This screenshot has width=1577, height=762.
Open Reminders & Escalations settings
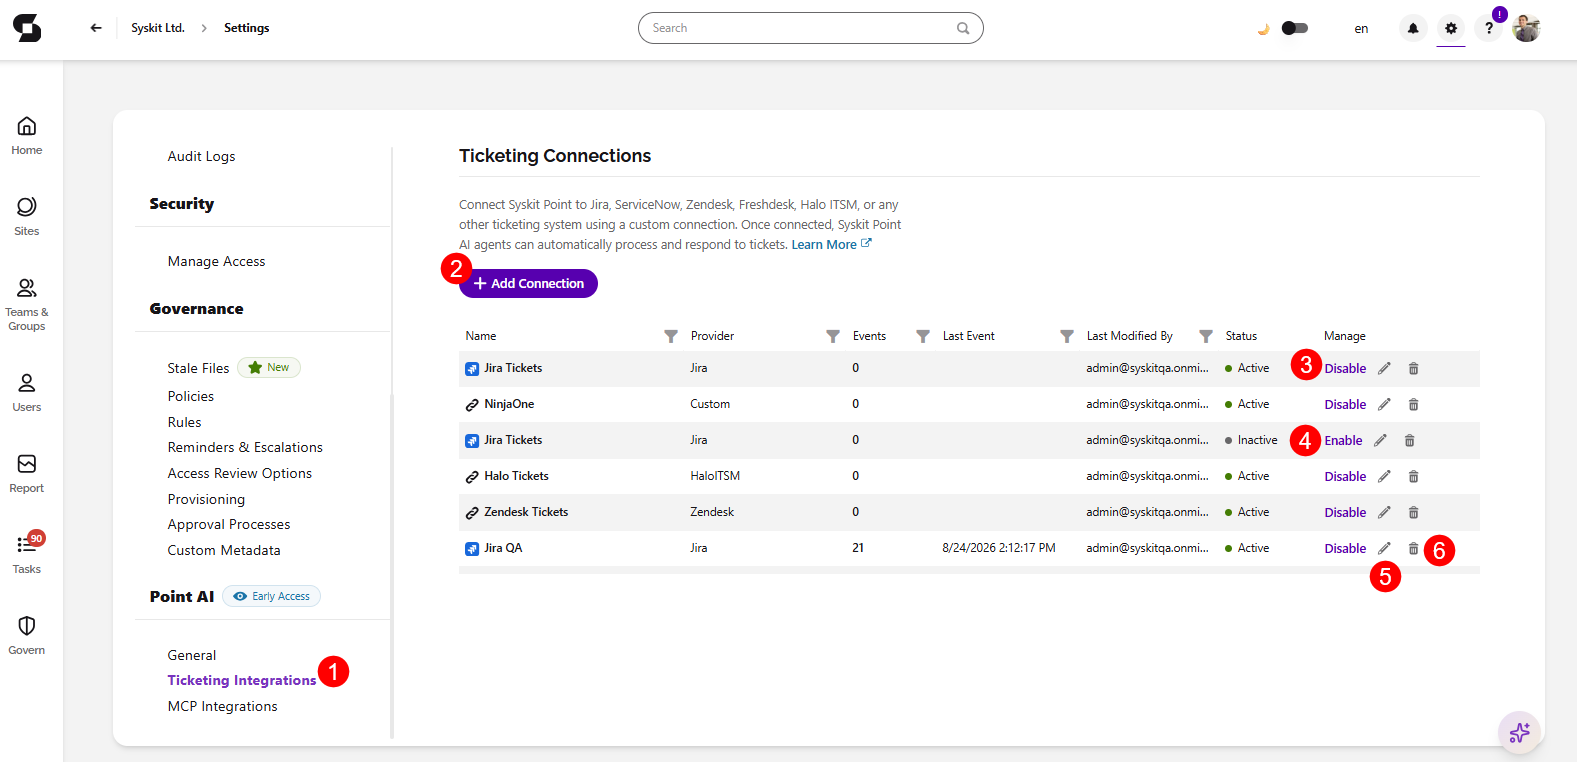245,447
